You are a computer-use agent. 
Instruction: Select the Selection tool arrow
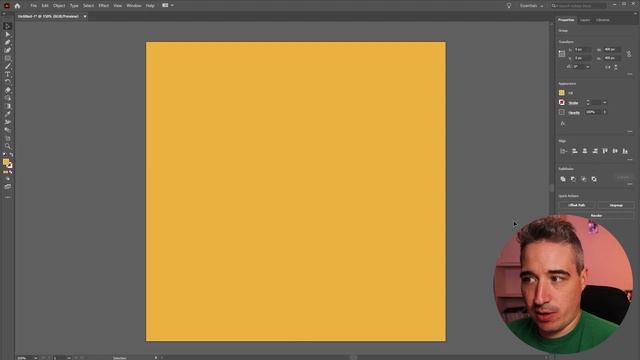pos(7,26)
